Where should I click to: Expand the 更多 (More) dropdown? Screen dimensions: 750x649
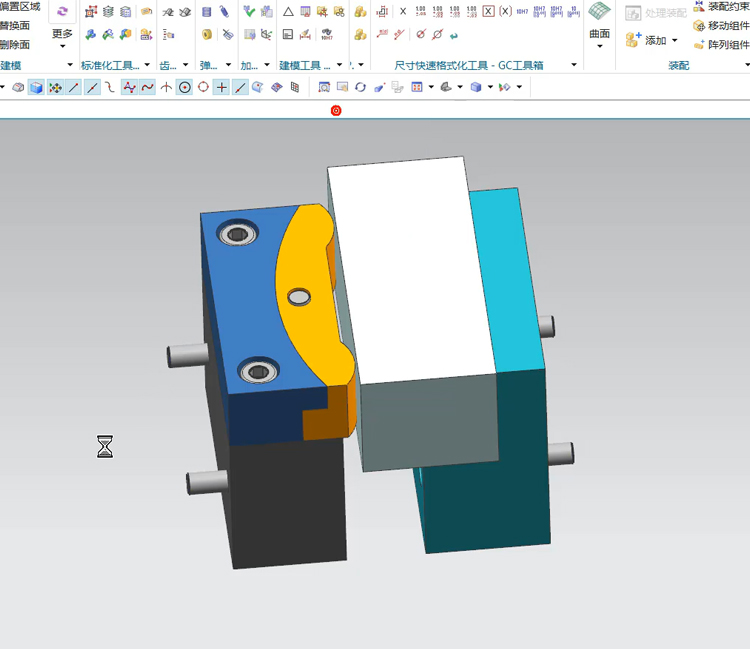tap(62, 40)
